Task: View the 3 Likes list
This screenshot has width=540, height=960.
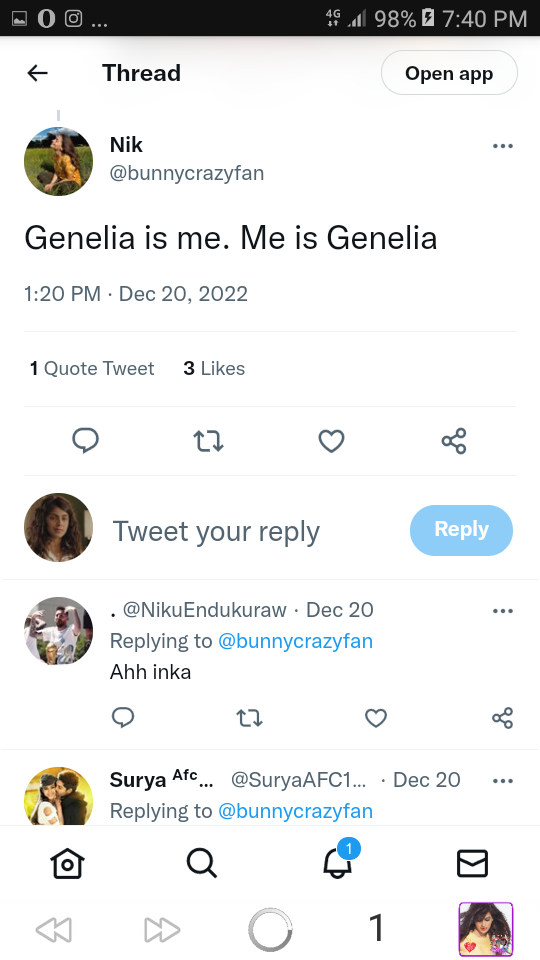Action: [x=214, y=369]
